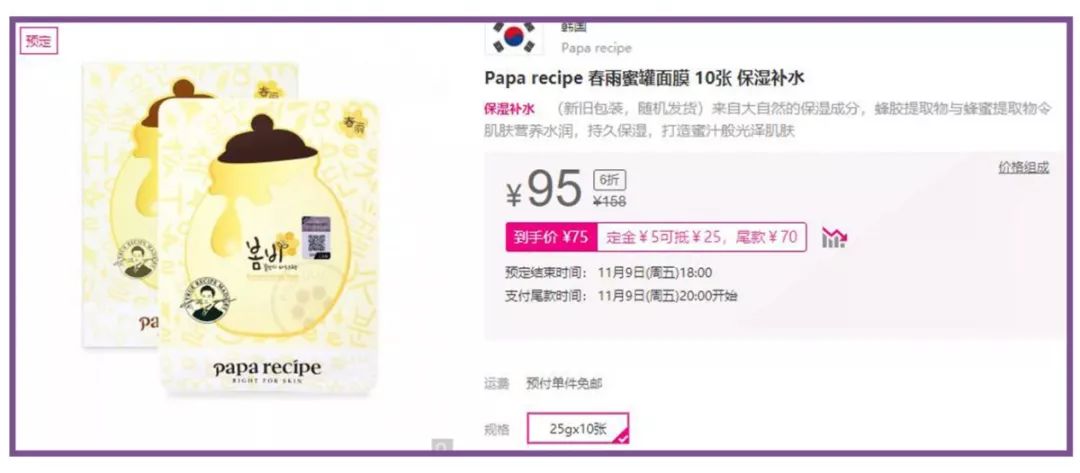Click the pink 到手价 ¥75 badge
1080x473 pixels.
[551, 238]
